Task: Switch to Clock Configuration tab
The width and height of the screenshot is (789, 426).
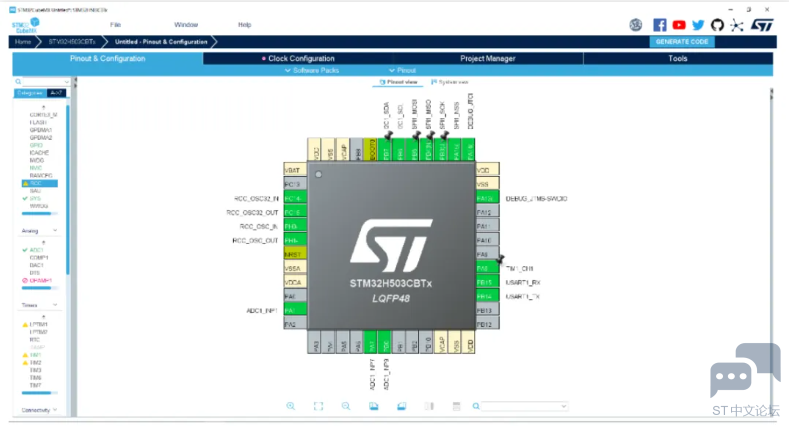Action: [298, 58]
